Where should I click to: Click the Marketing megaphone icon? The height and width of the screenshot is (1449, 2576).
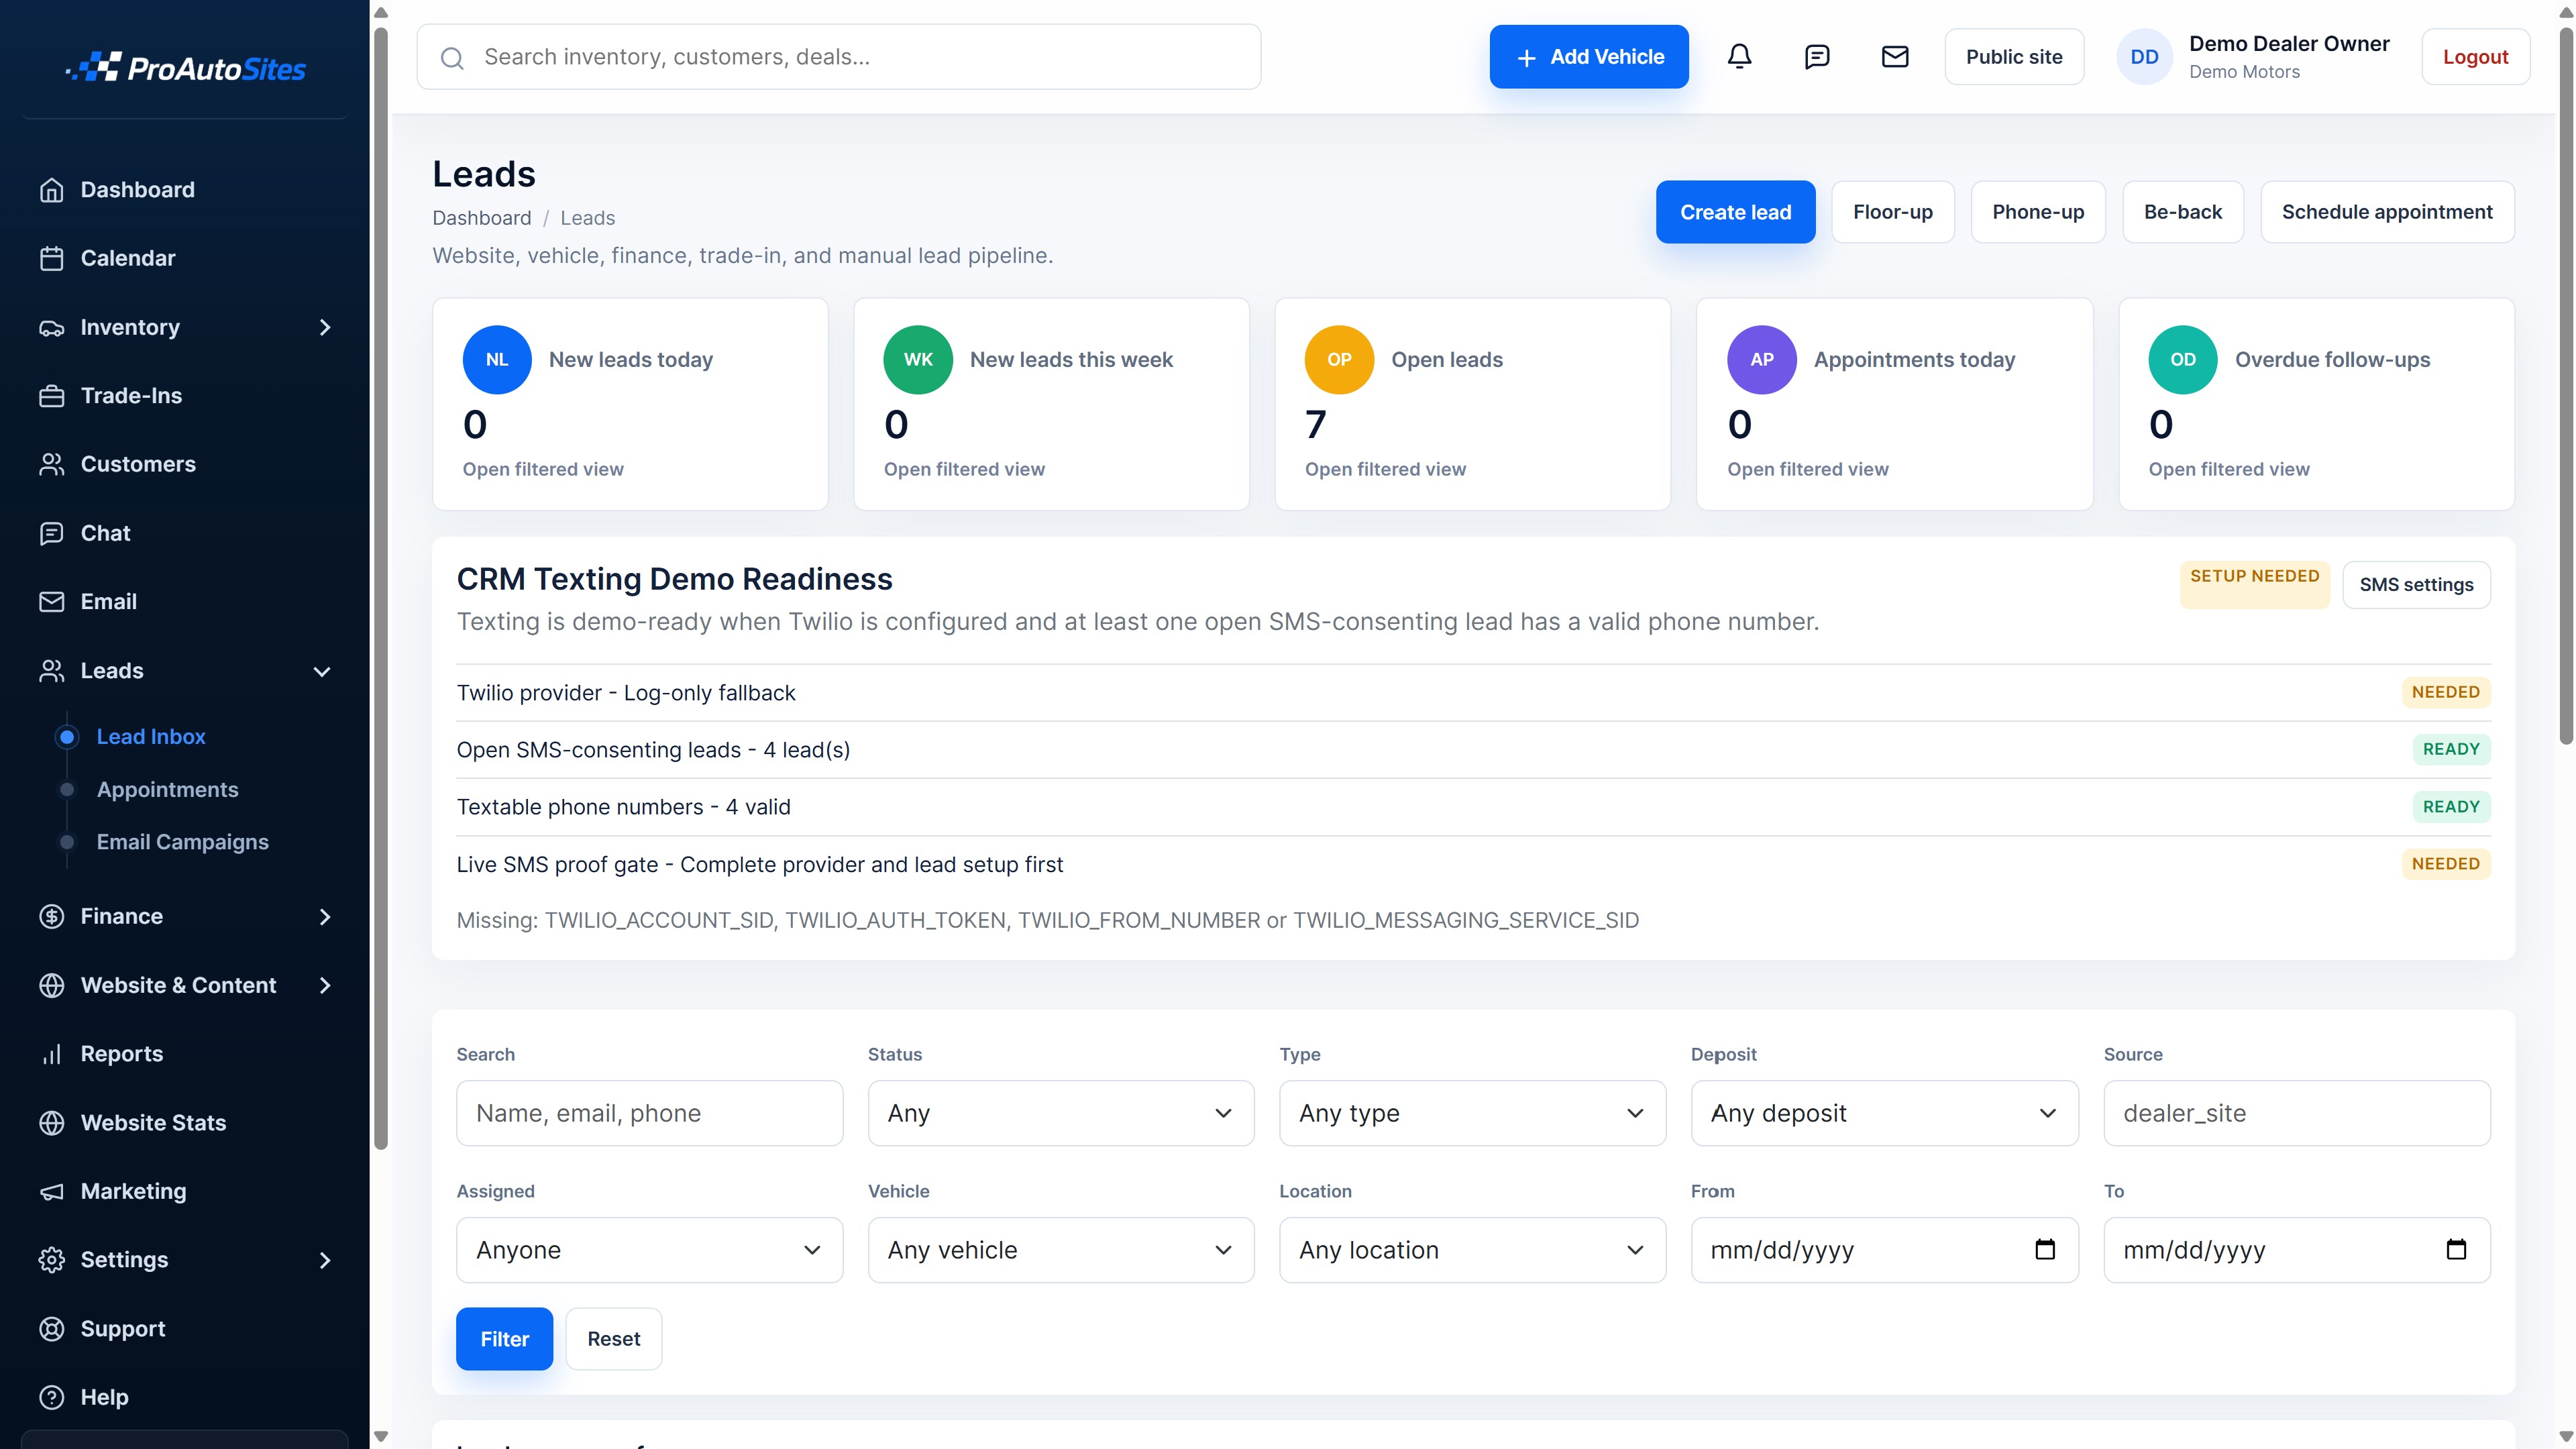[51, 1191]
